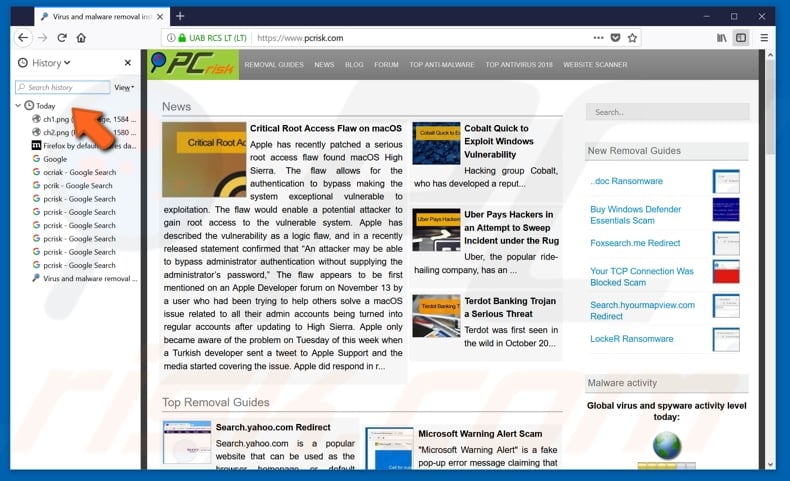
Task: Open a new tab with the plus button
Action: click(x=180, y=17)
